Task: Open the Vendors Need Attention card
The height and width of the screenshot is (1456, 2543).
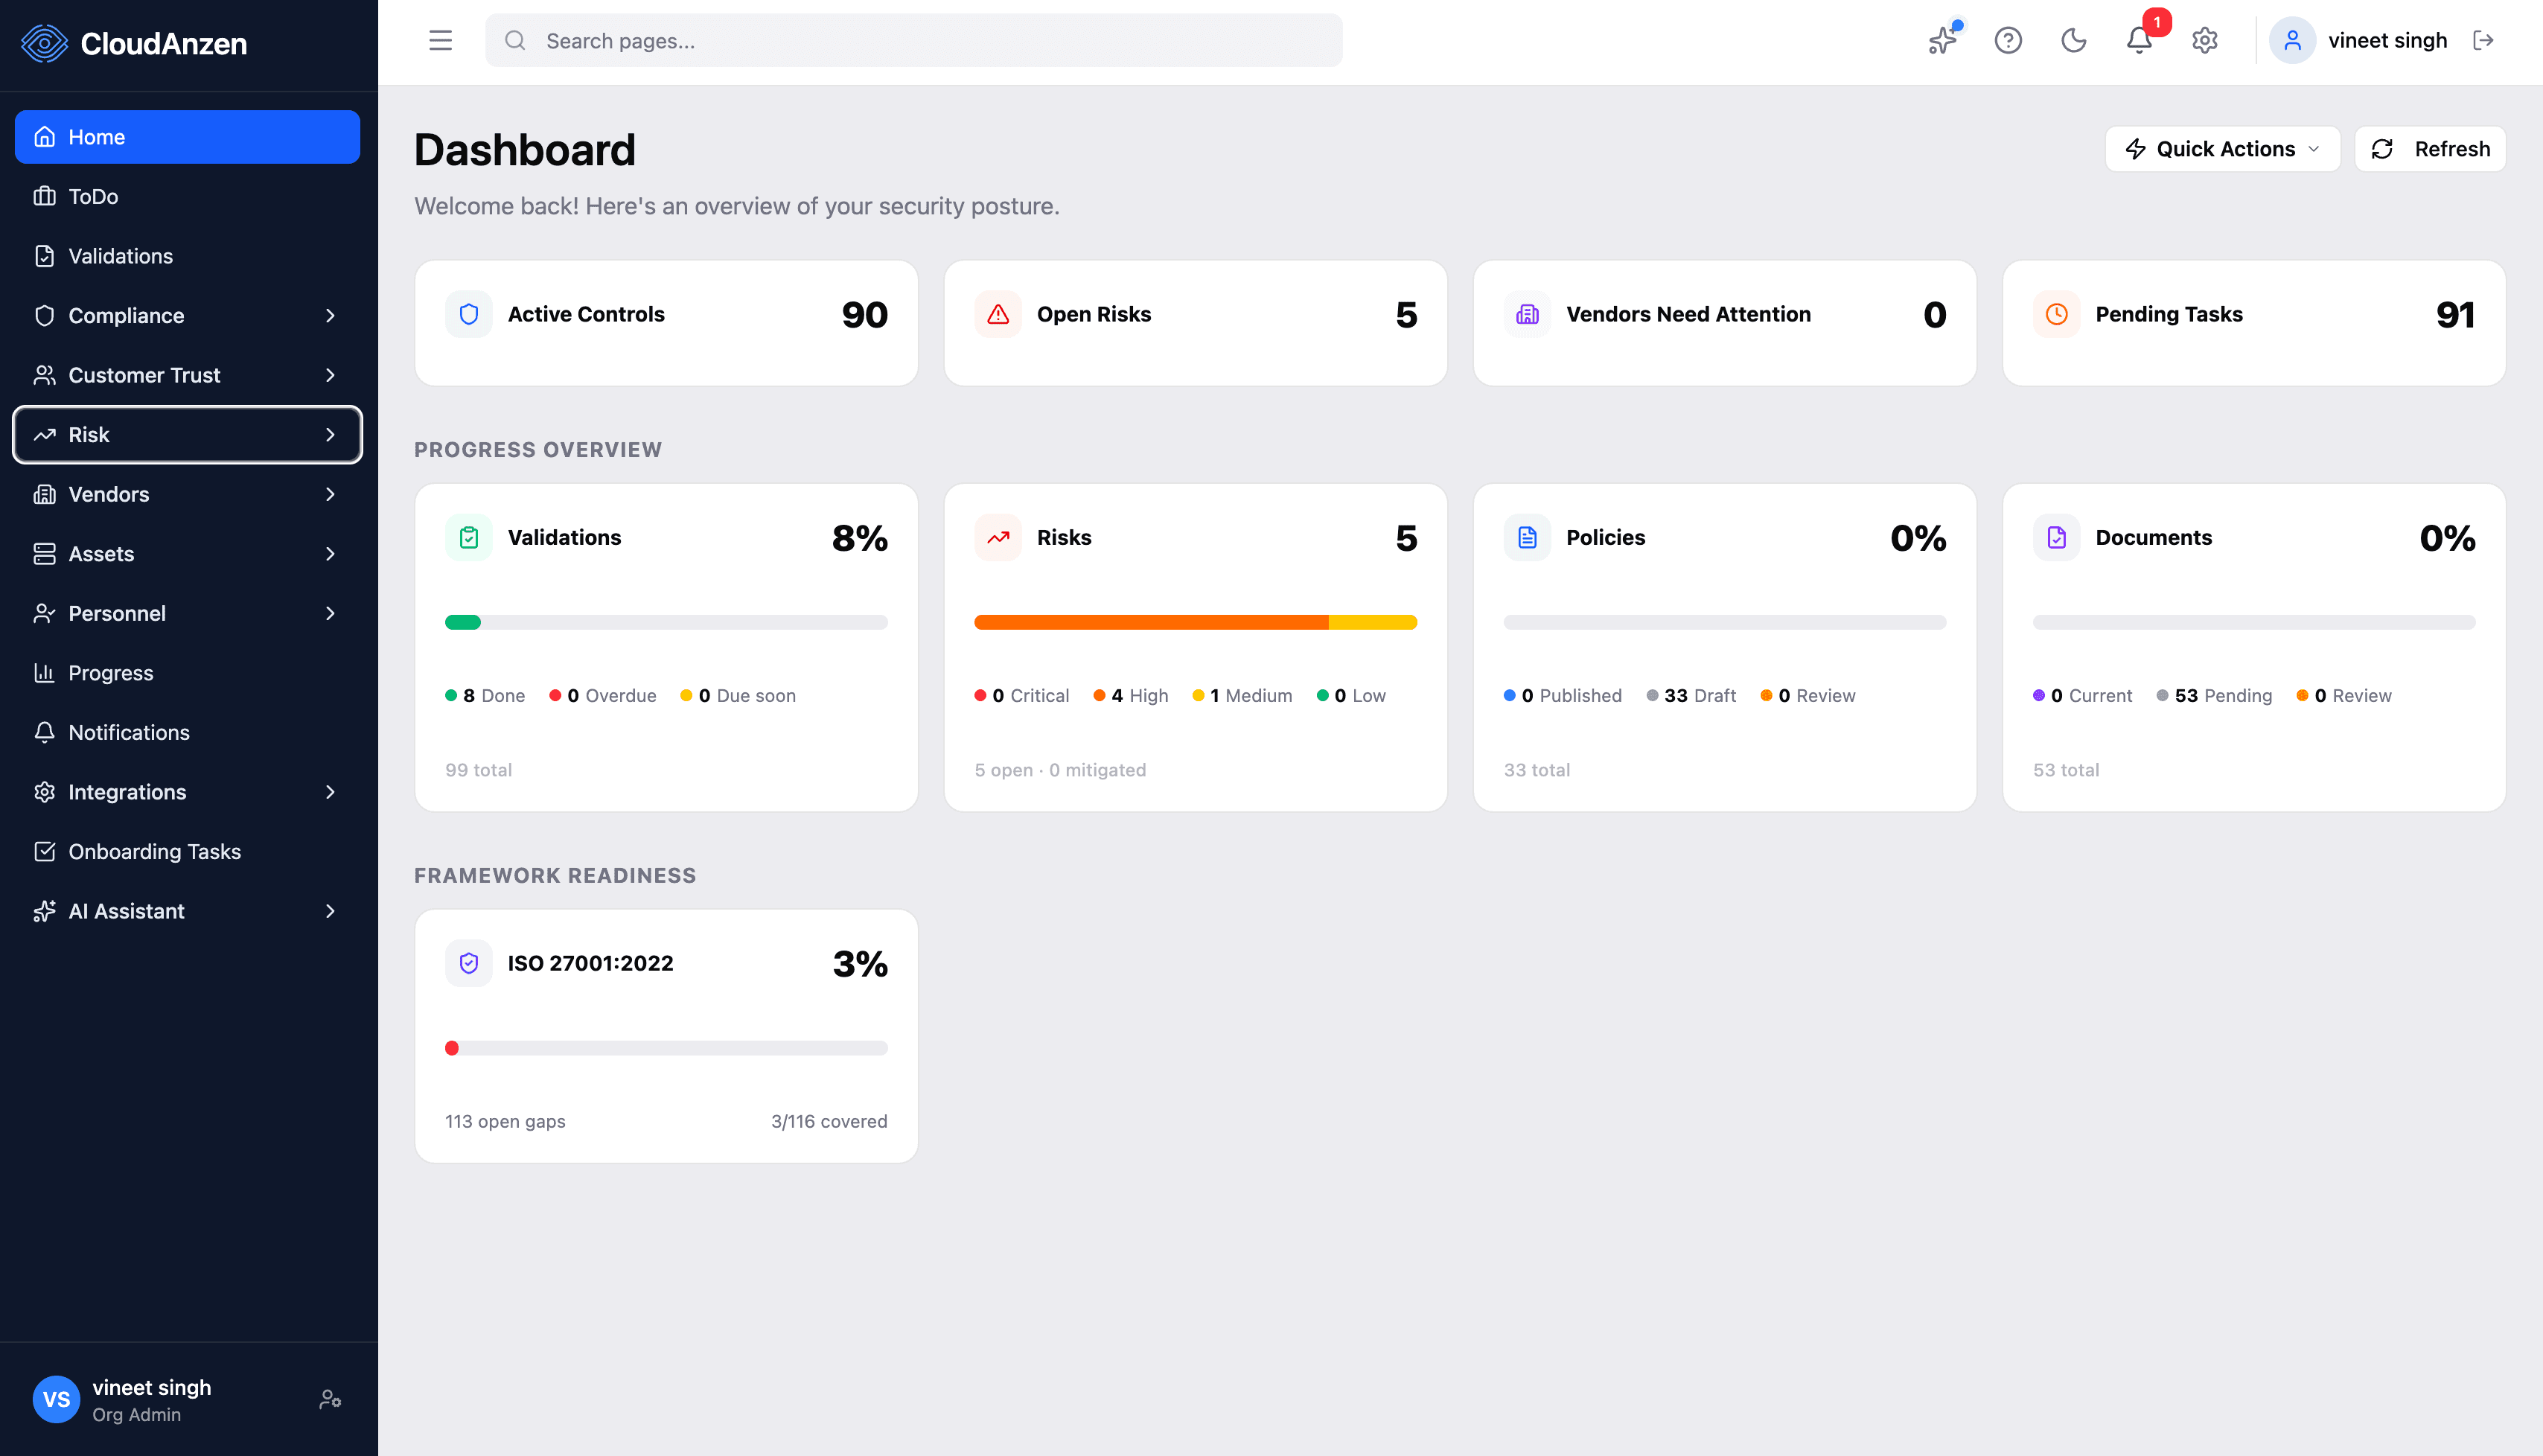Action: [1725, 323]
